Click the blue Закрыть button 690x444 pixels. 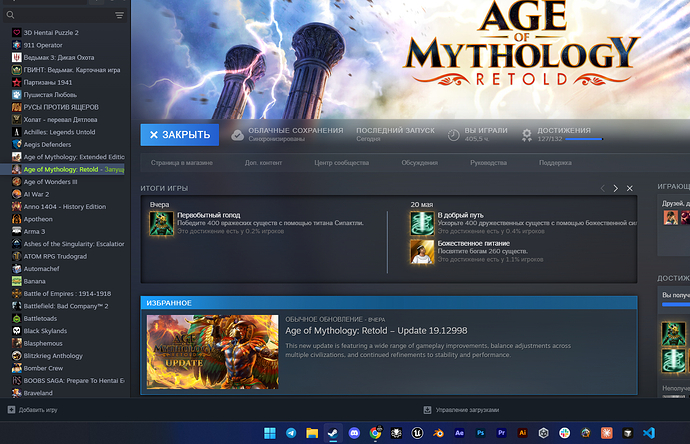tap(180, 135)
